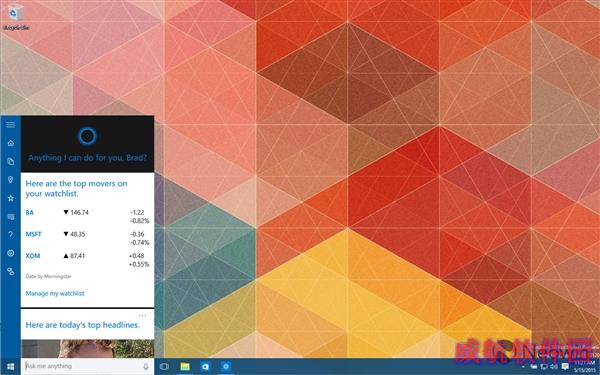Screen dimensions: 600x375
Task: Show hidden tray icons arrow
Action: tap(523, 367)
